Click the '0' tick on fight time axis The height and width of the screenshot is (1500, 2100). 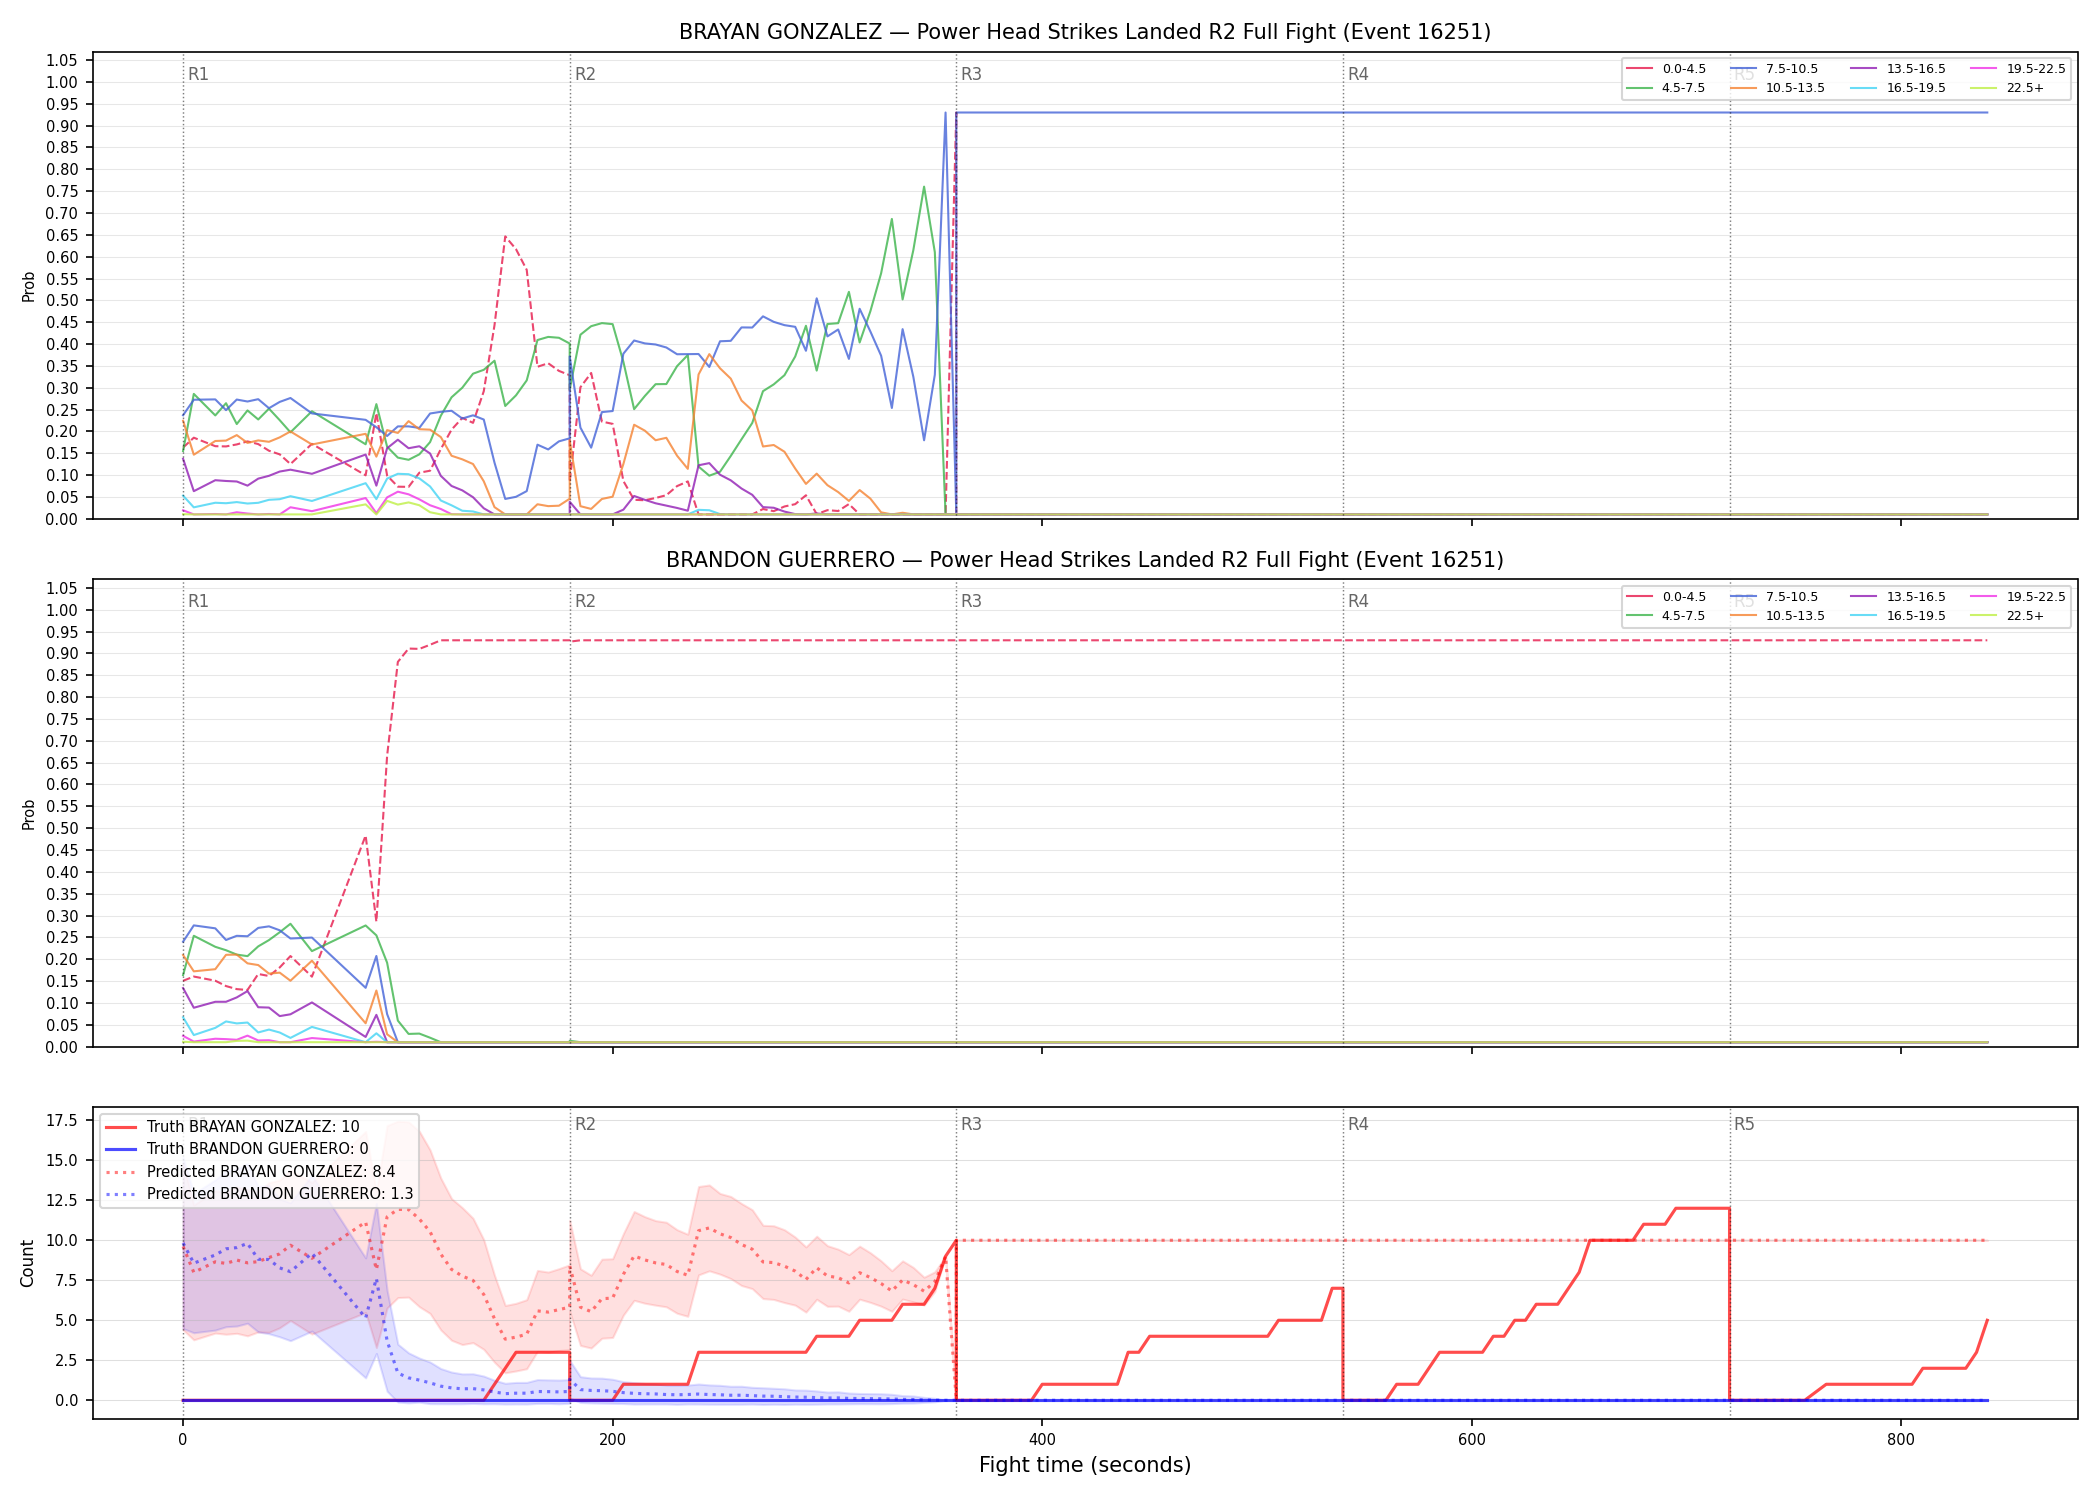(182, 1440)
